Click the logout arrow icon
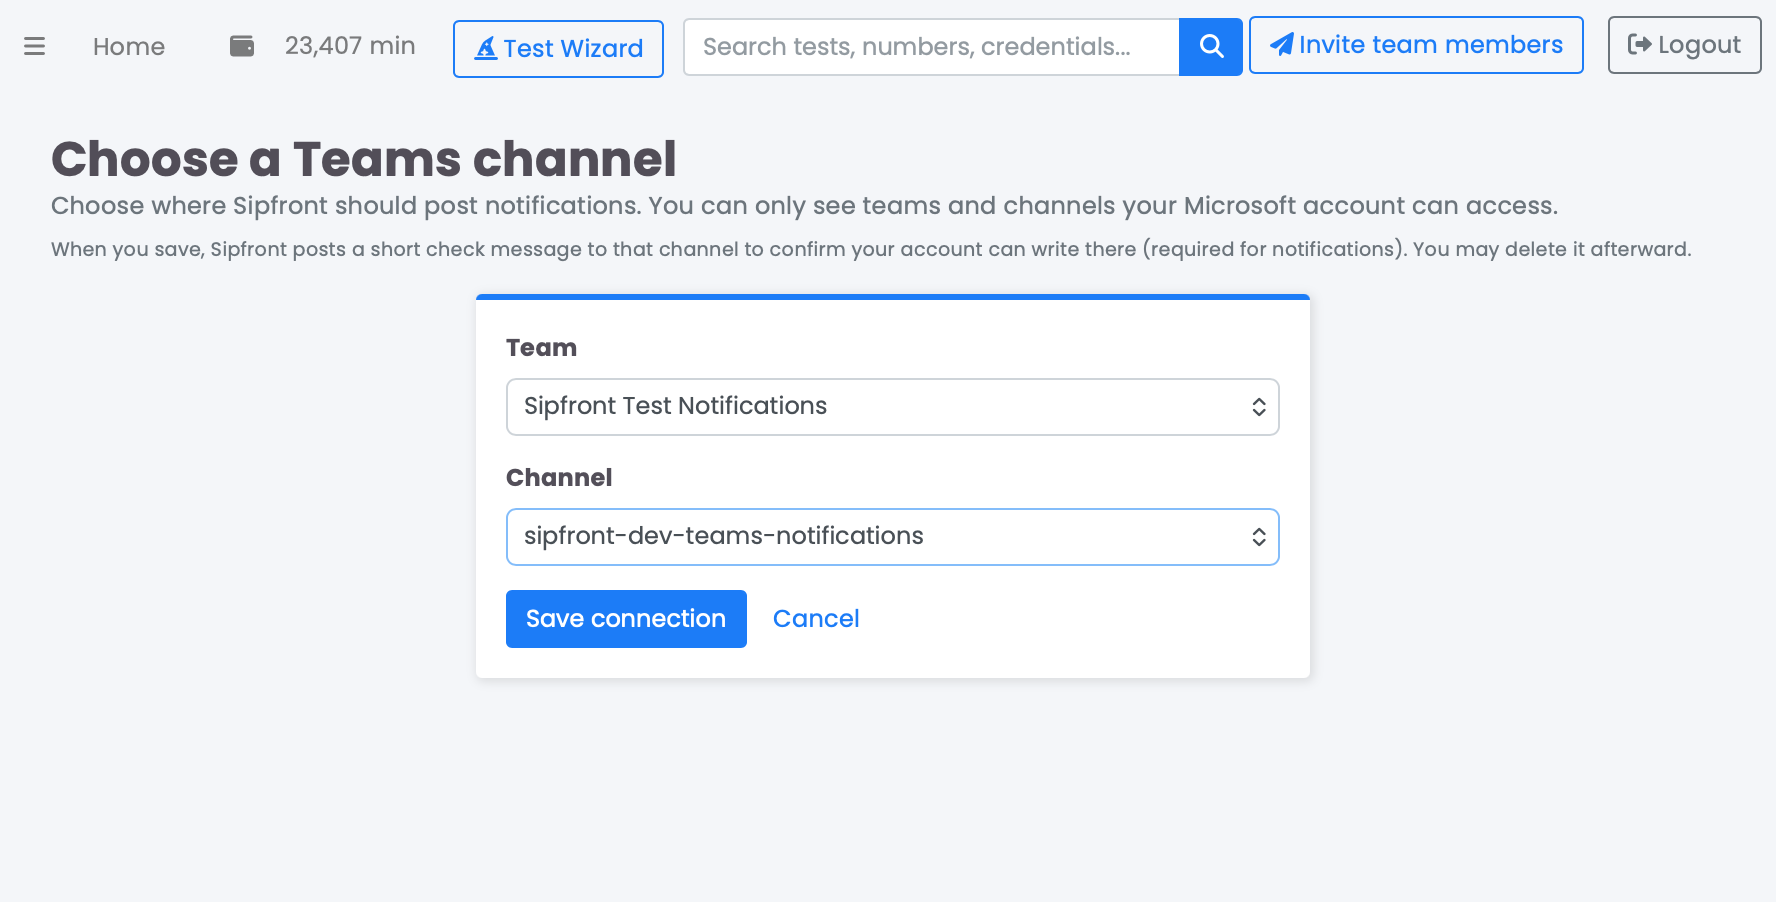Image resolution: width=1776 pixels, height=902 pixels. [1637, 44]
